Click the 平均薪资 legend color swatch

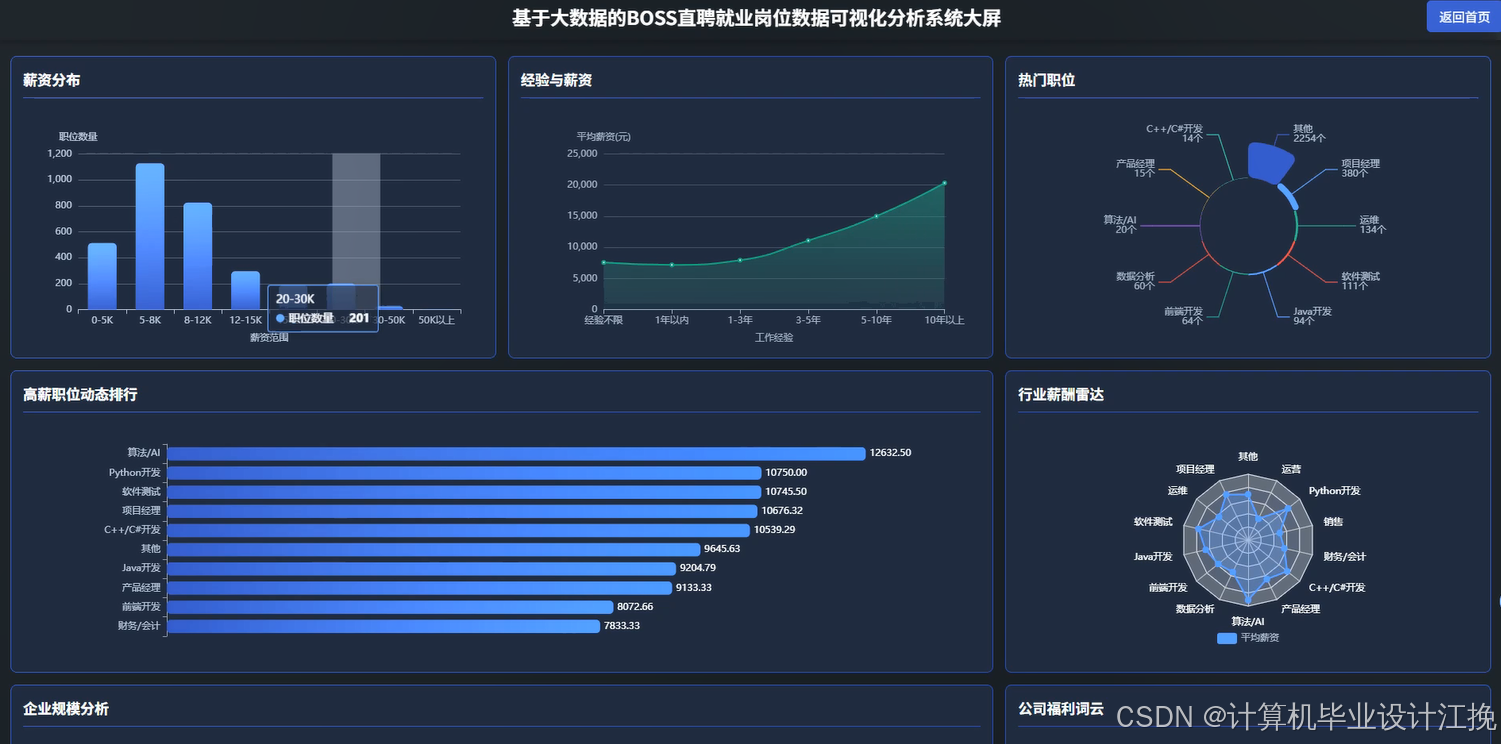coord(1226,638)
